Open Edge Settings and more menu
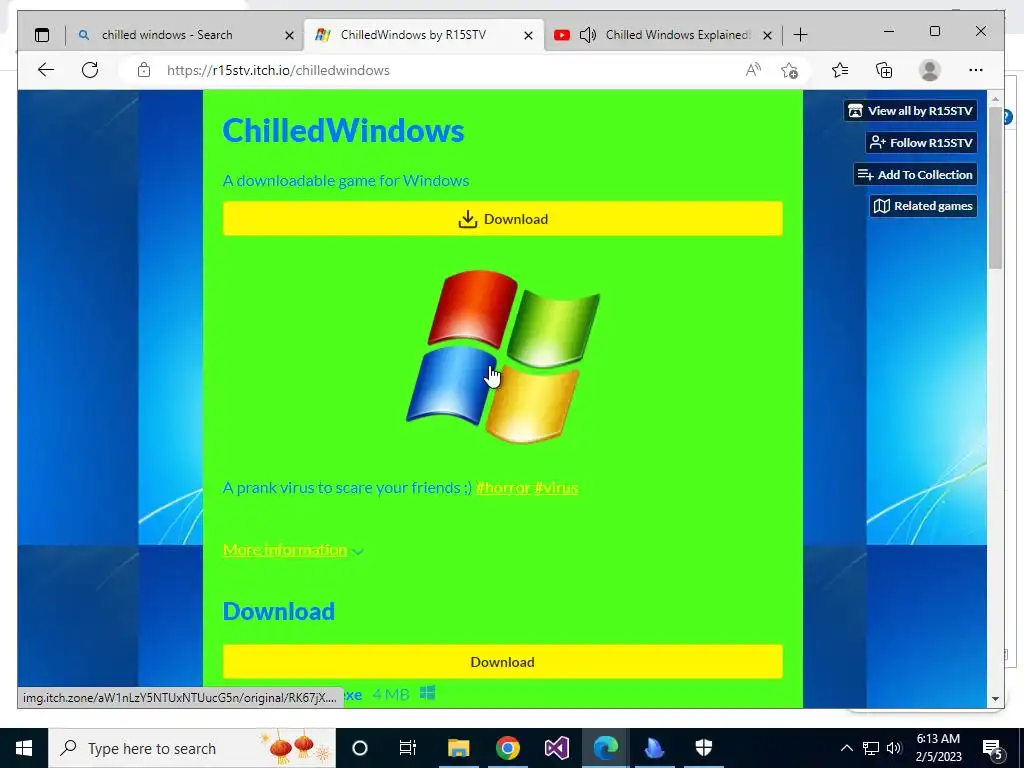Screen dimensions: 1024x768 point(976,70)
